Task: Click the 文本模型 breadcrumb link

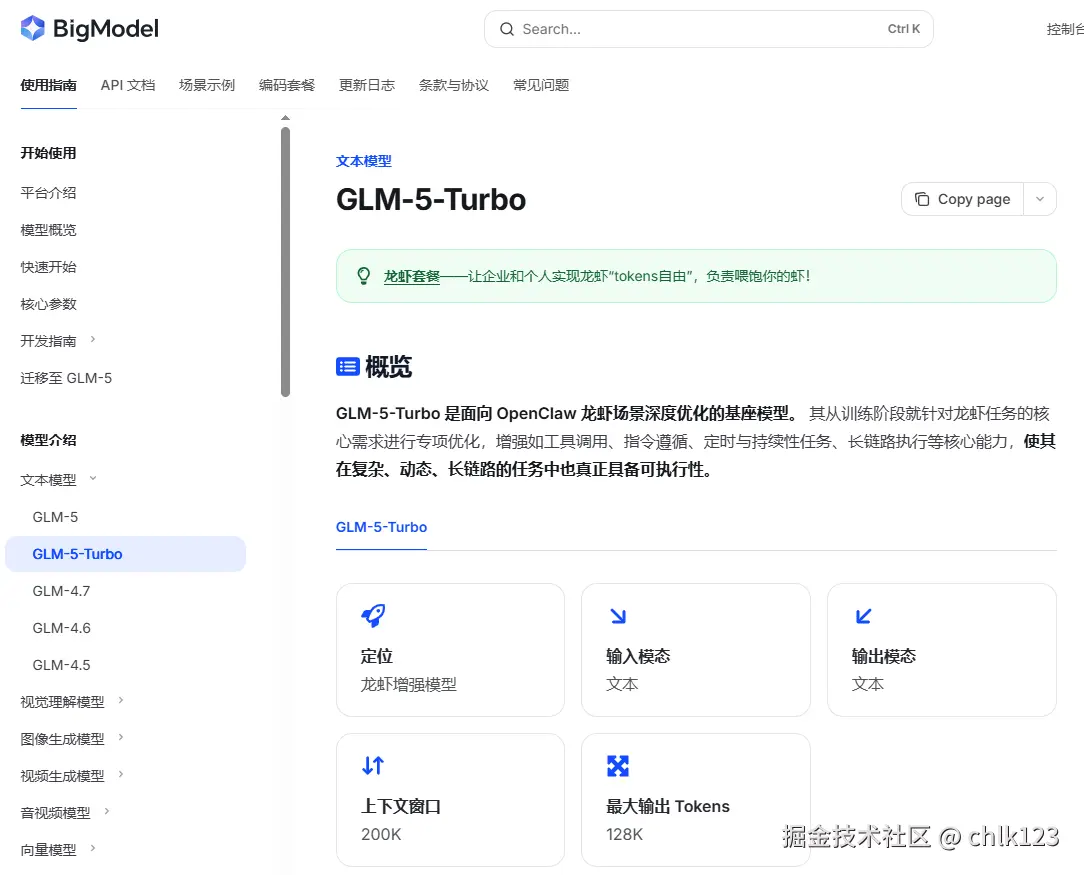Action: pyautogui.click(x=364, y=161)
